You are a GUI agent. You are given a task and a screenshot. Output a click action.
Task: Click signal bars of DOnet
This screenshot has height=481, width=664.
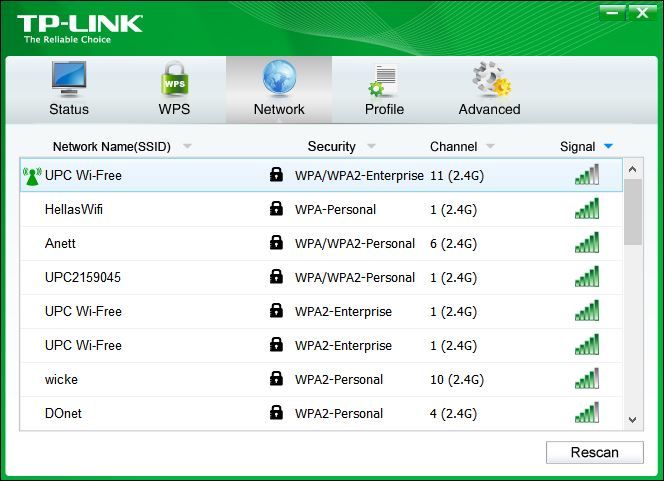coord(587,412)
